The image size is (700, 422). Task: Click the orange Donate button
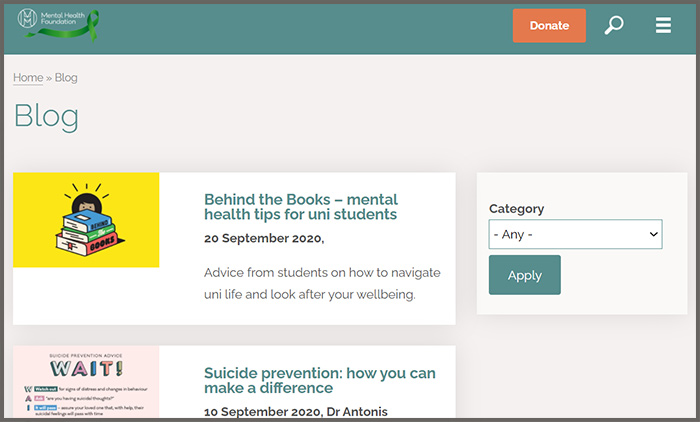pyautogui.click(x=549, y=25)
